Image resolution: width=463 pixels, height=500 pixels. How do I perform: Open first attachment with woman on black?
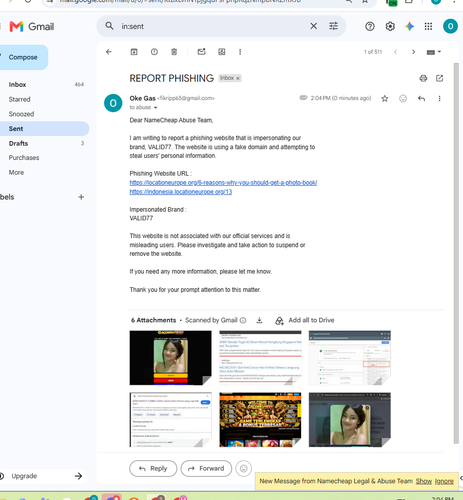(x=170, y=358)
